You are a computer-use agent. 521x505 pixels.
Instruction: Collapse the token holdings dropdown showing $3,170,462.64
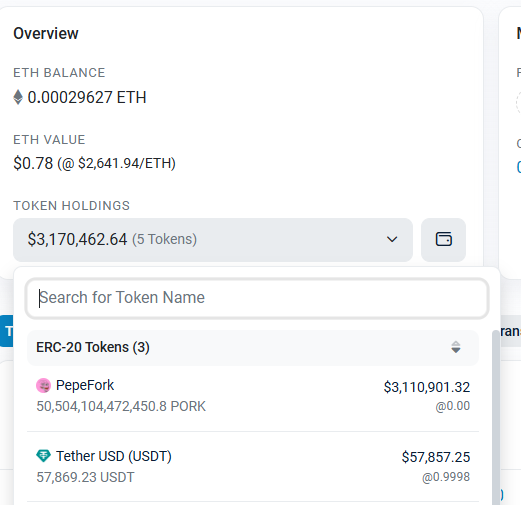213,240
